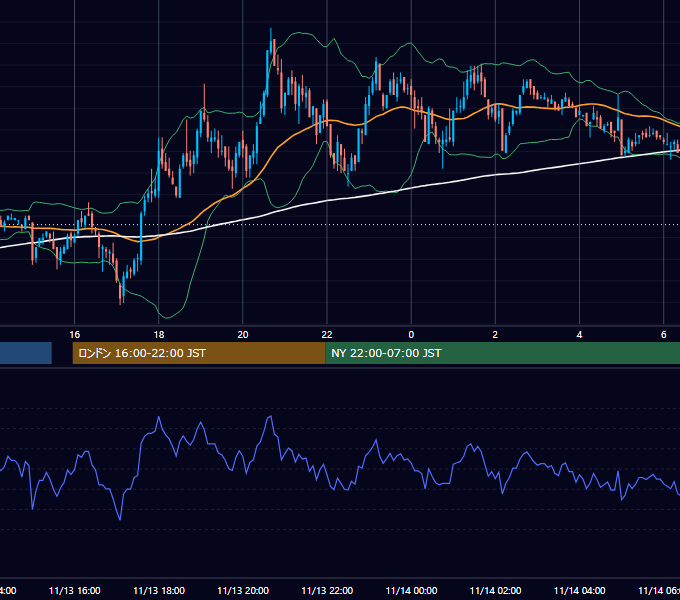Click the 11/13 22:00 label on the lower axis
The image size is (680, 600).
click(327, 590)
